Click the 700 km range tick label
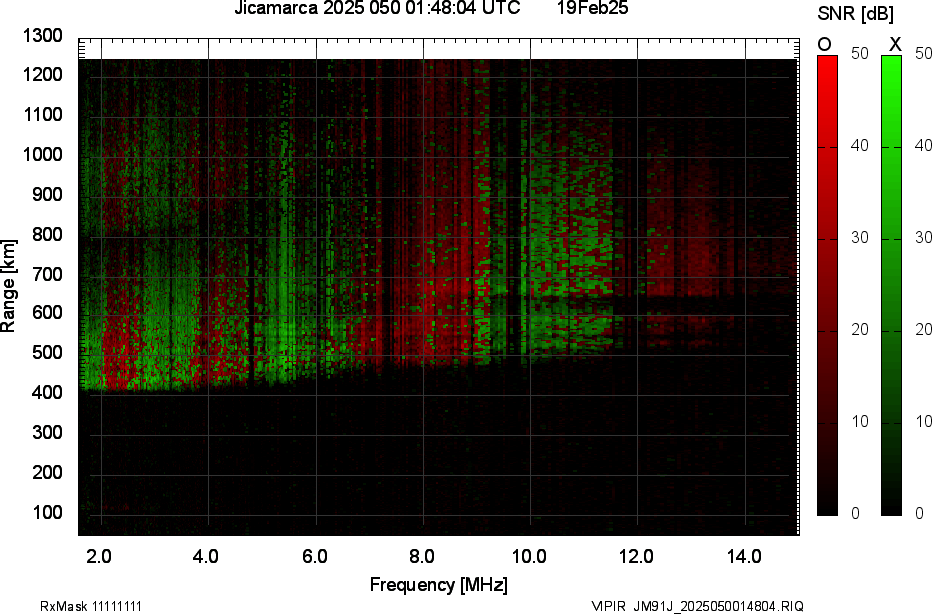 (x=46, y=274)
